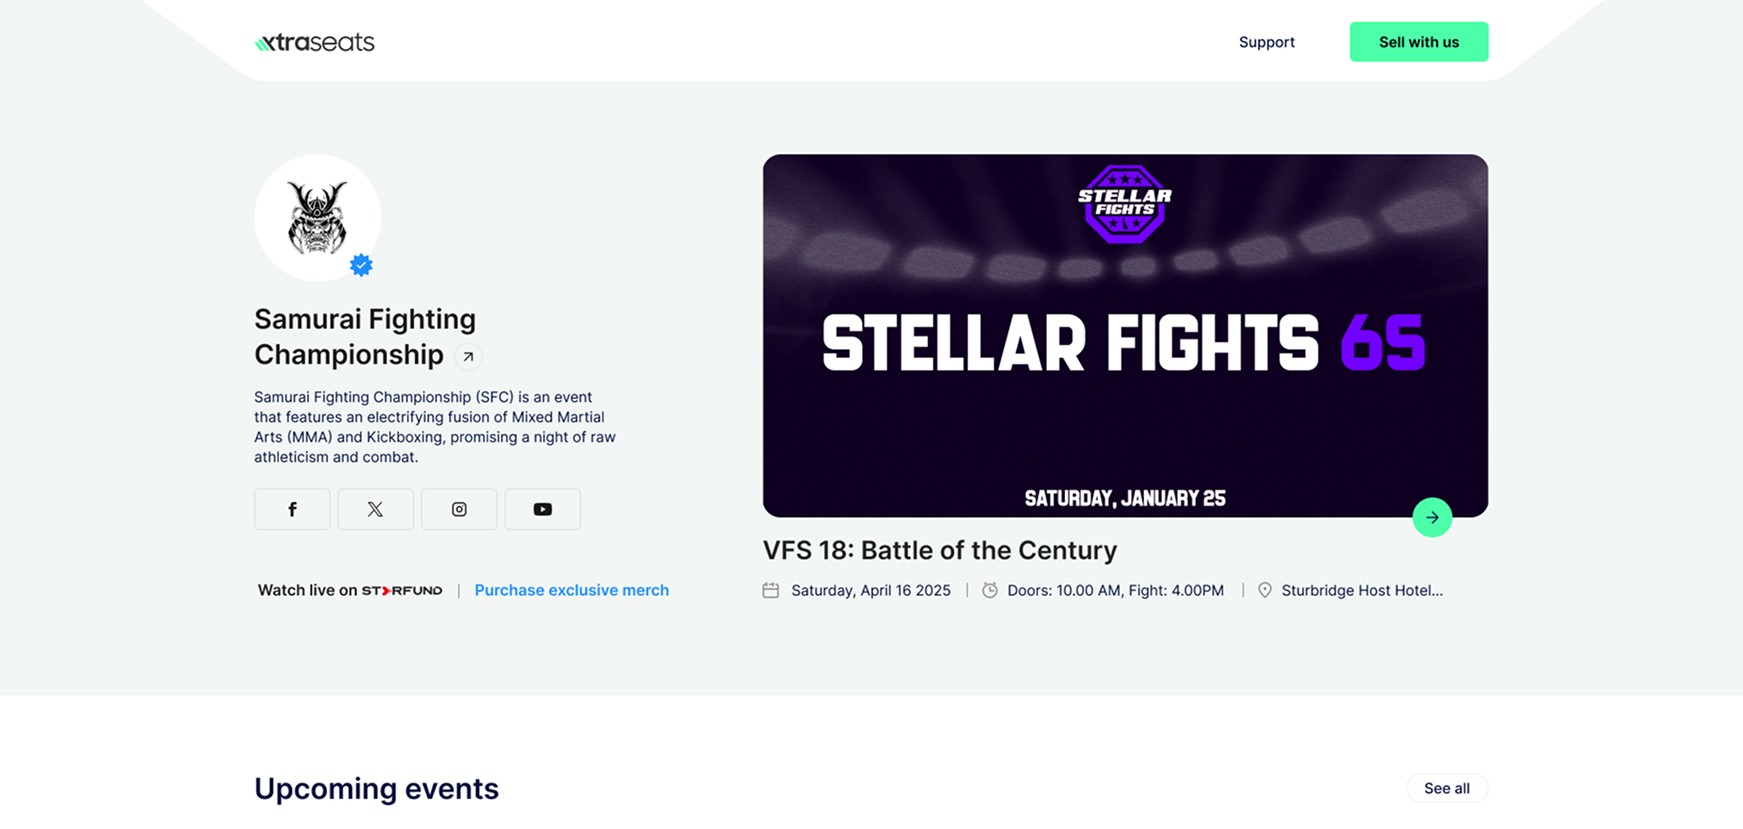Open Purchase exclusive merch link
Screen dimensions: 1743x829
point(571,590)
